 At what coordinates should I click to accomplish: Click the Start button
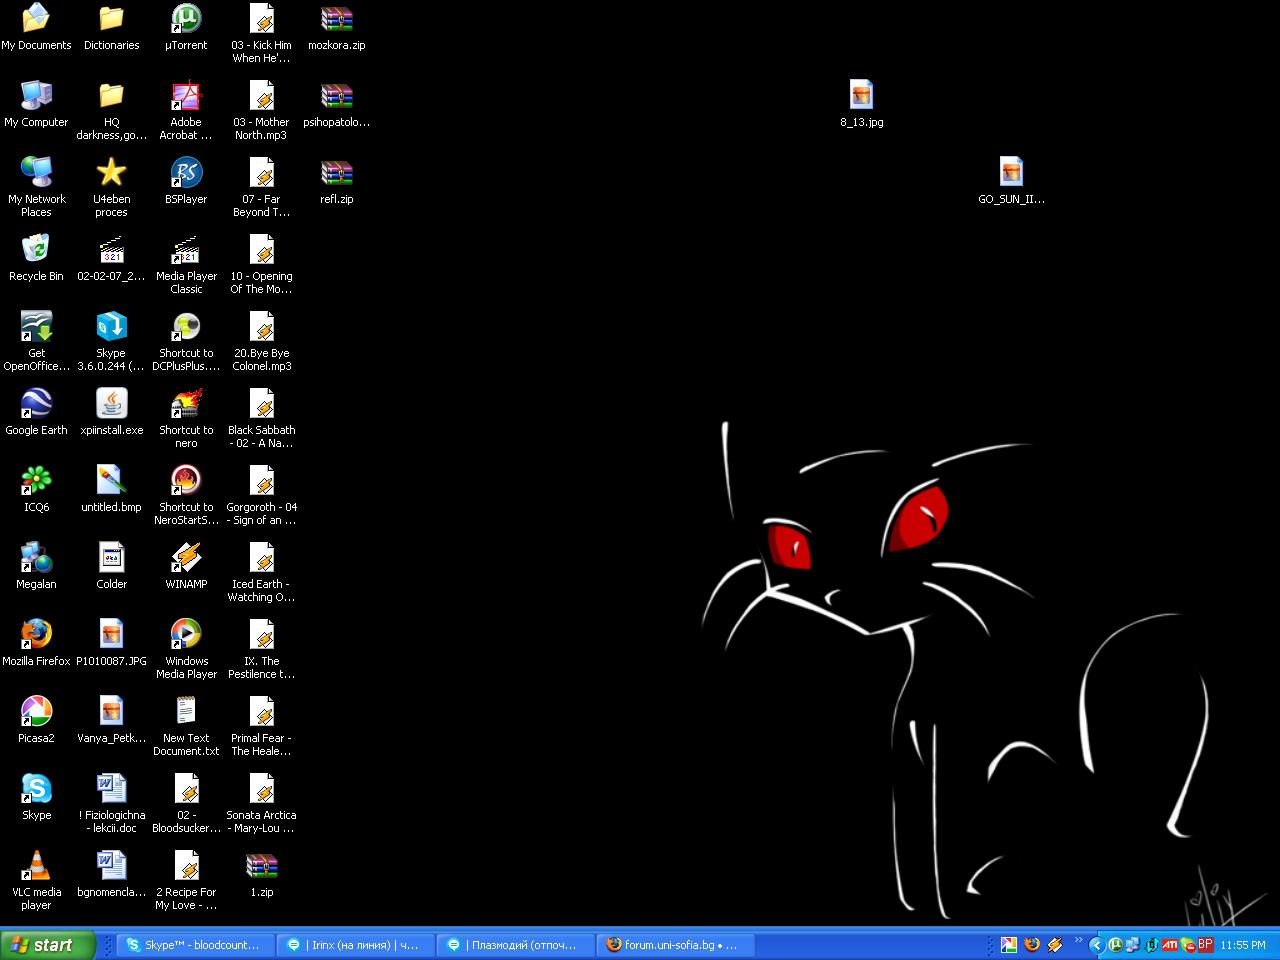48,945
